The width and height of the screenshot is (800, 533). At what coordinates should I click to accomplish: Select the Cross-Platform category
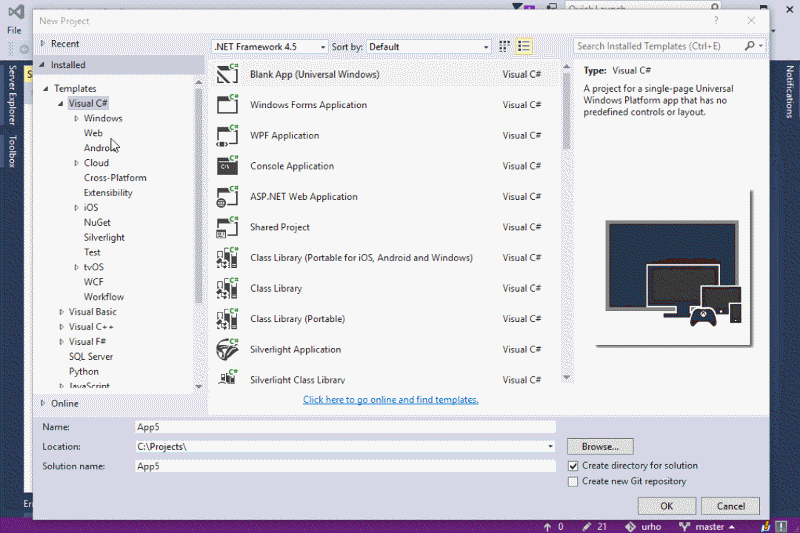click(115, 177)
